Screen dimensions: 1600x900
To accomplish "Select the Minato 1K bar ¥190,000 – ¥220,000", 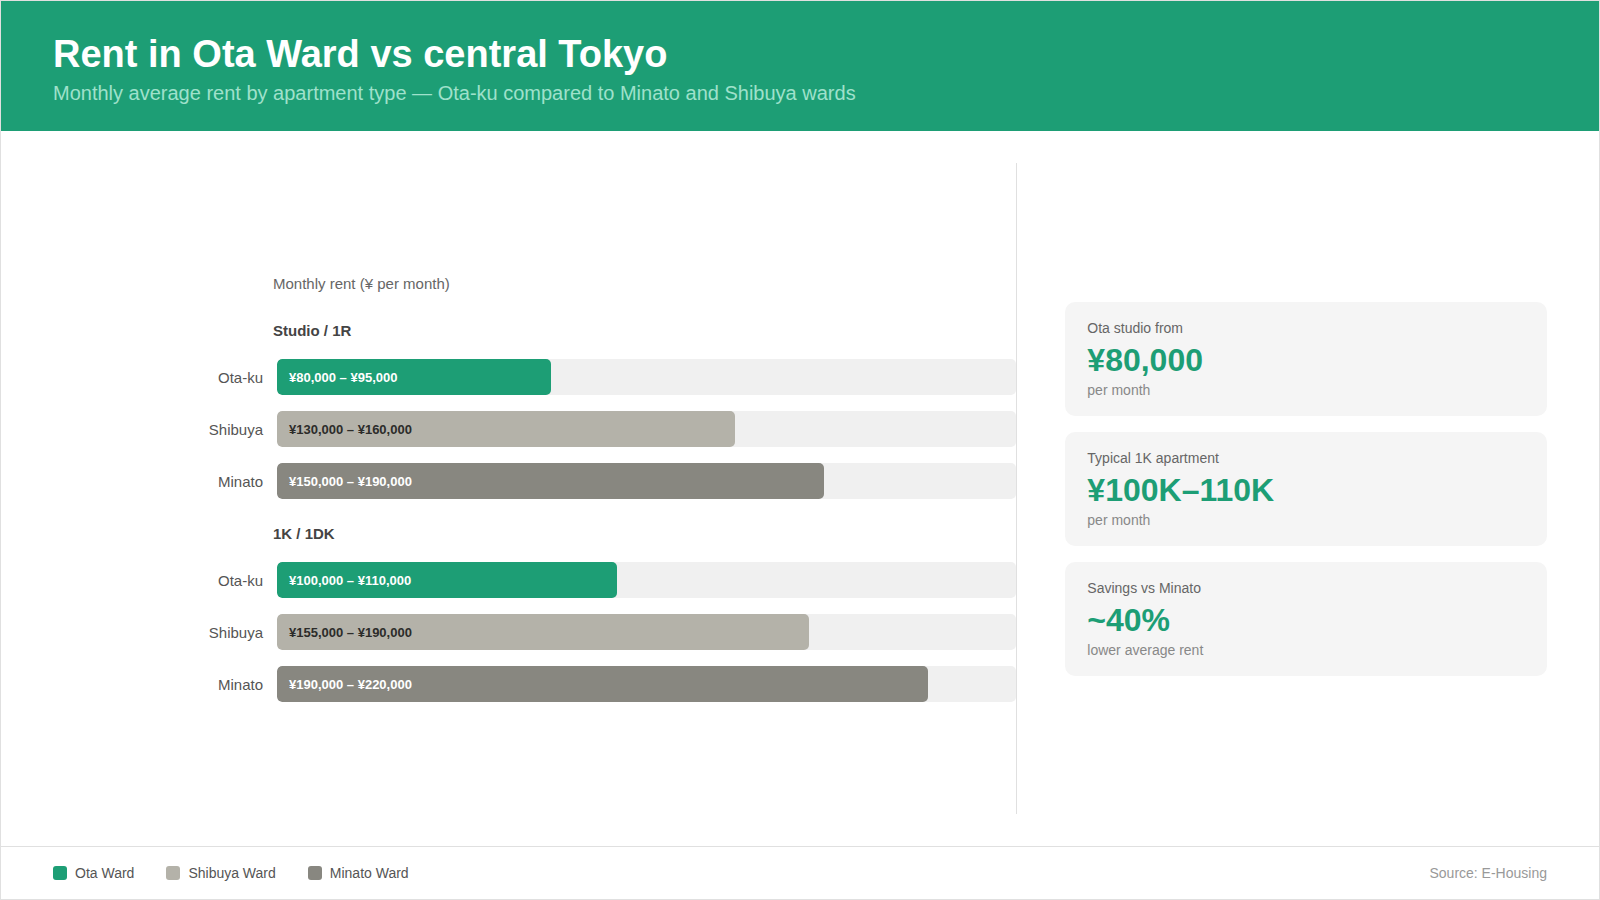I will click(x=602, y=684).
